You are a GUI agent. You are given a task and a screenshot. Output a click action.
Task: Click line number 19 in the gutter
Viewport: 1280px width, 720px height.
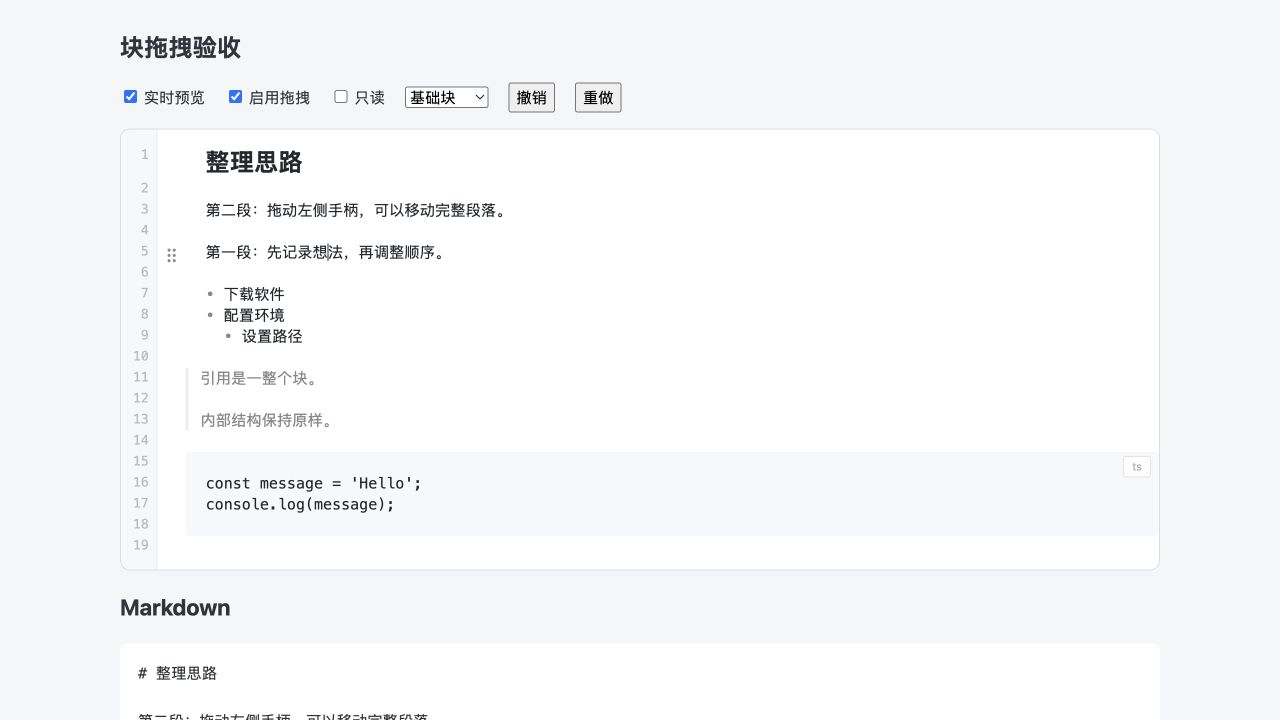[x=141, y=545]
